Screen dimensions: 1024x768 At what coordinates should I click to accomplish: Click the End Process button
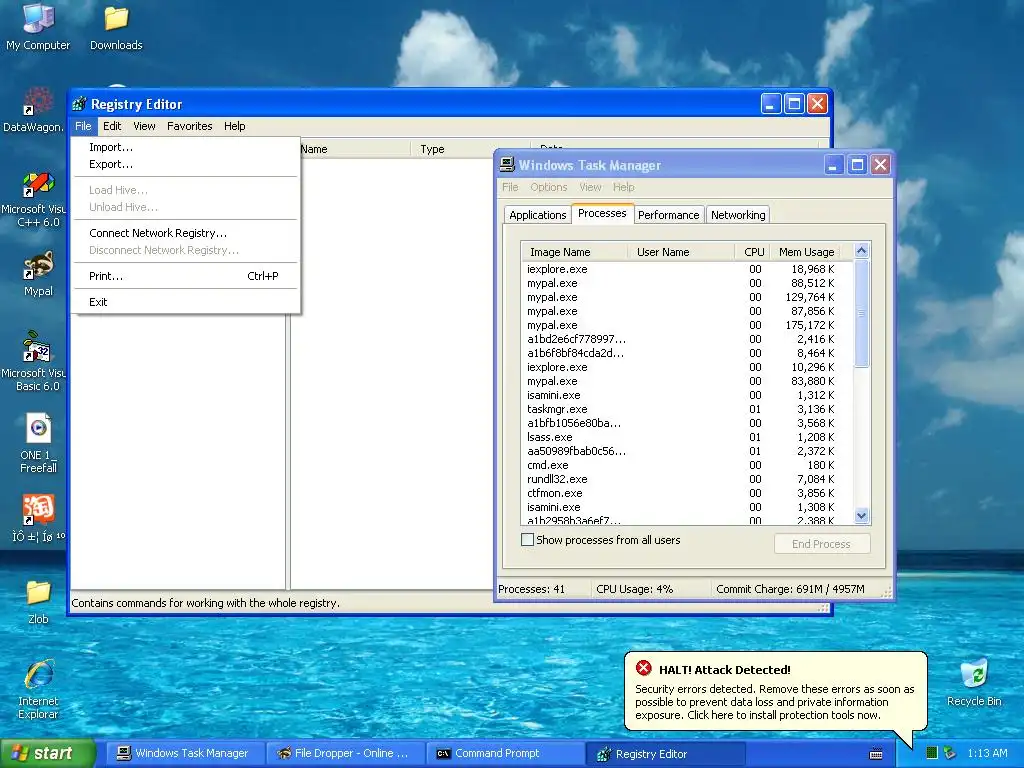(x=822, y=543)
